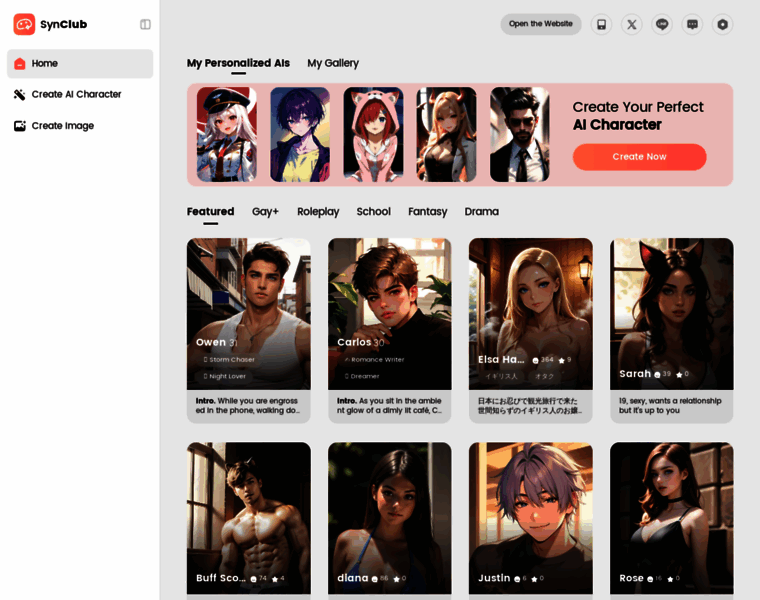Screen dimensions: 760x600
Task: Open the X (Twitter) social link
Action: coord(631,24)
